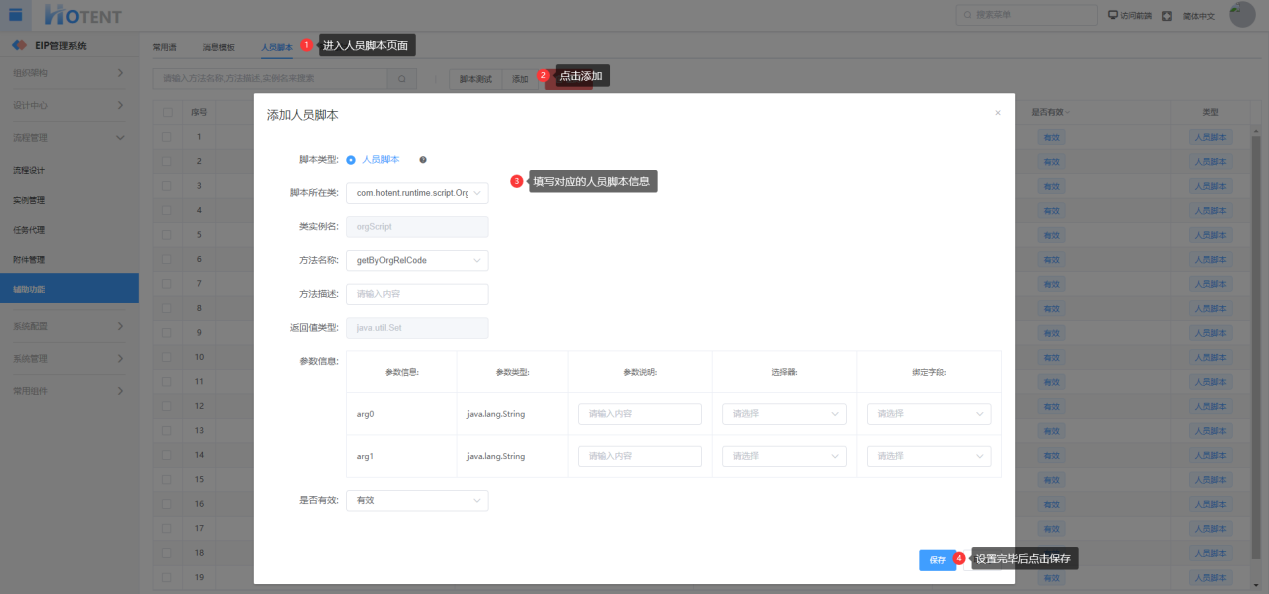Expand the 系统配置 sidebar menu
The height and width of the screenshot is (594, 1269).
[69, 326]
